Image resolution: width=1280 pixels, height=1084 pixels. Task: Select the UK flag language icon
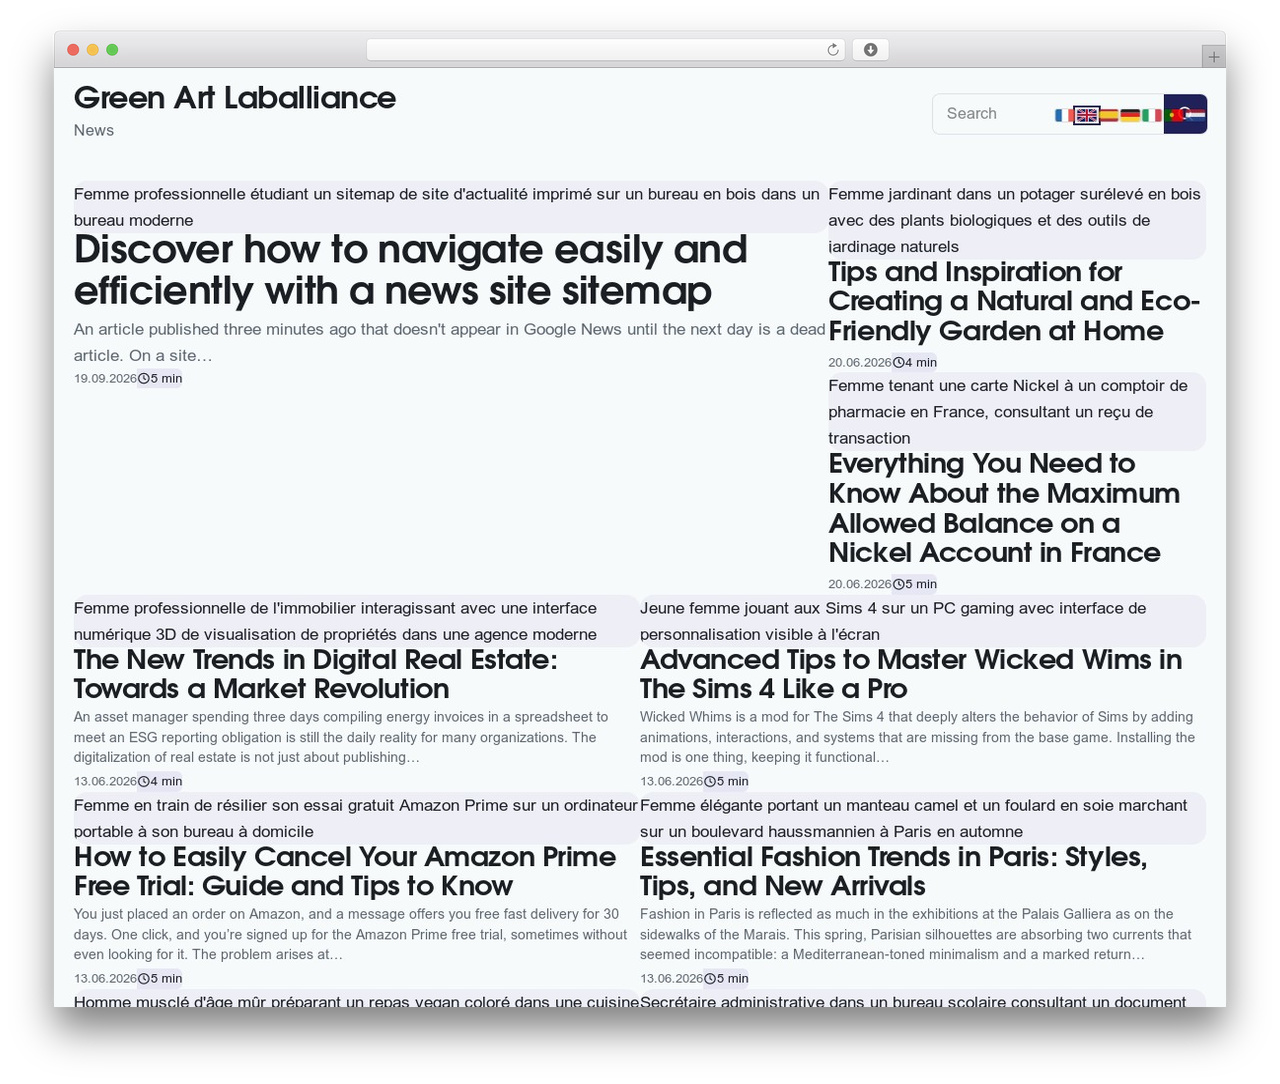1087,115
